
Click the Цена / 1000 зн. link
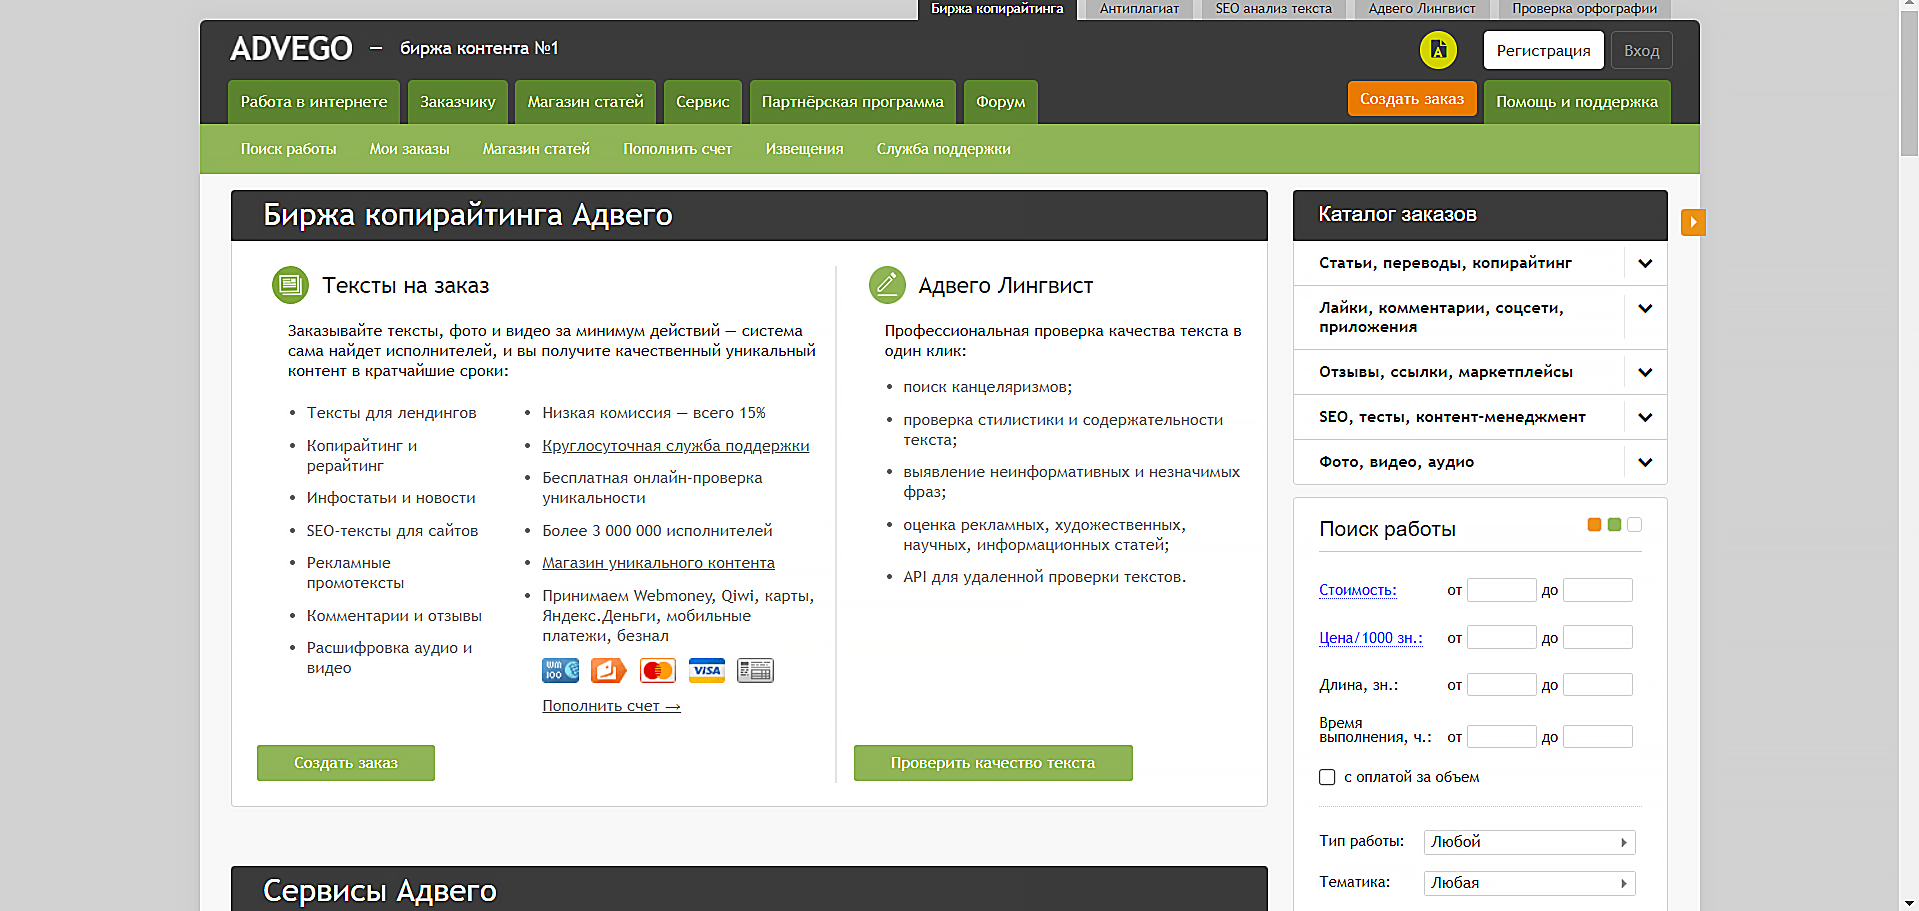[x=1371, y=638]
